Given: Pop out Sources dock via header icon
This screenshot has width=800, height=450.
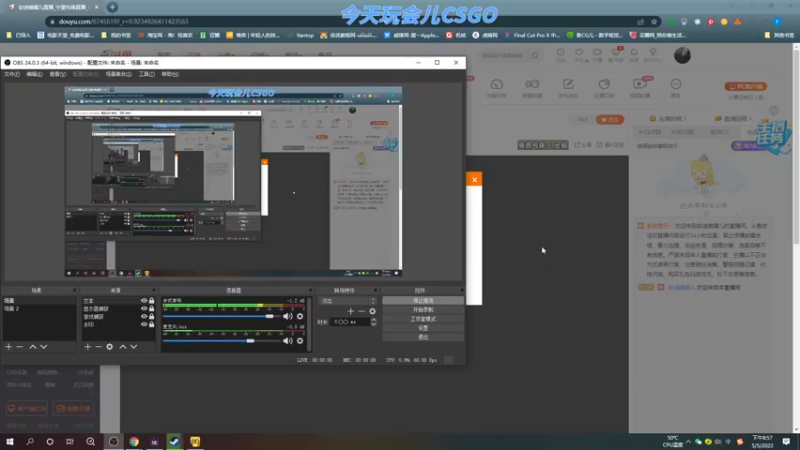Looking at the screenshot, I should point(154,290).
